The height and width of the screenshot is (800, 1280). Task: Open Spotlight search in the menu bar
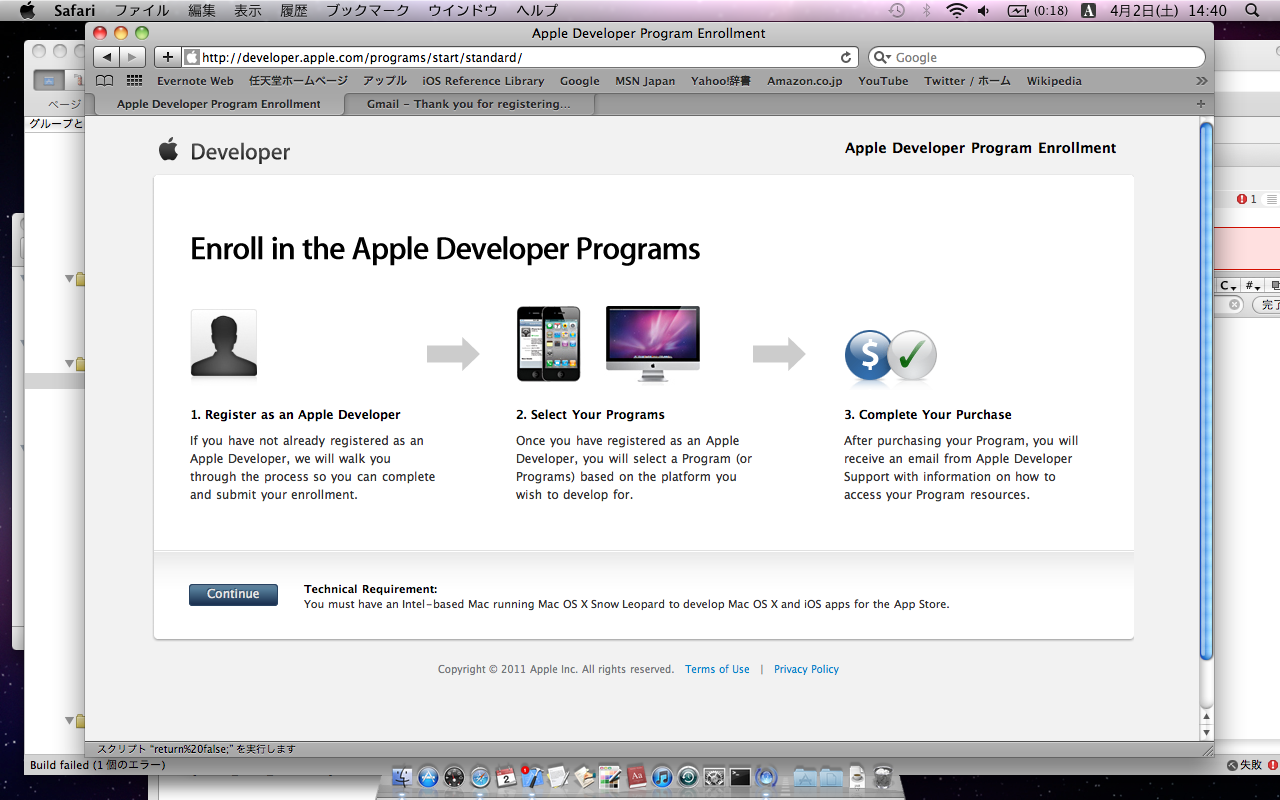pos(1253,11)
